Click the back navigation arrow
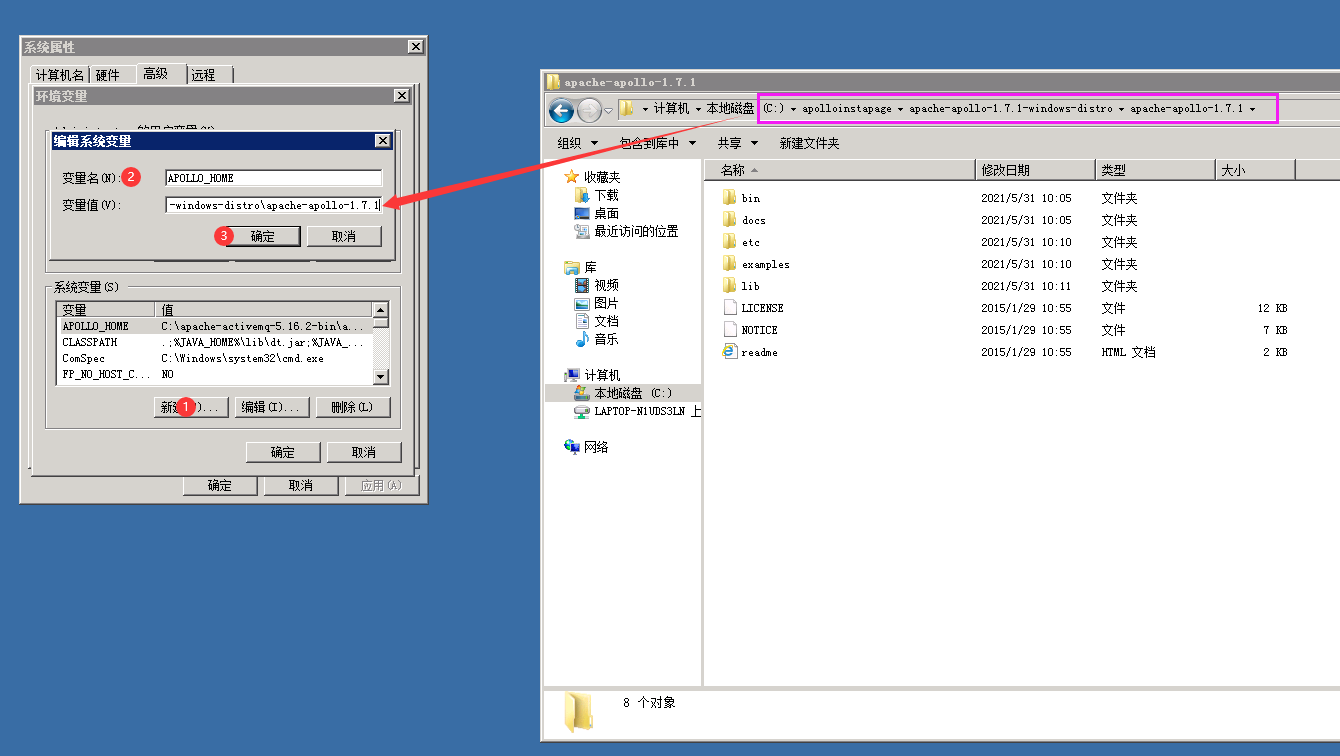The height and width of the screenshot is (756, 1340). 561,111
